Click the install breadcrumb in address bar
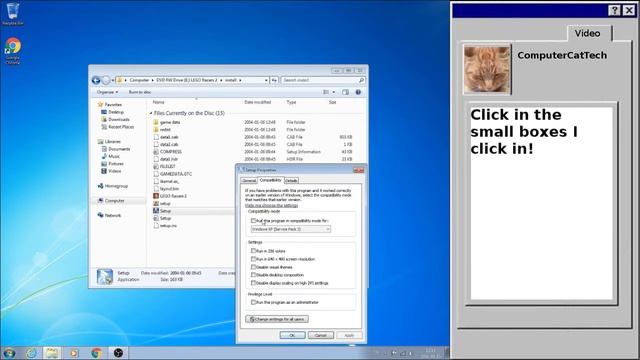The width and height of the screenshot is (640, 360). (x=231, y=80)
